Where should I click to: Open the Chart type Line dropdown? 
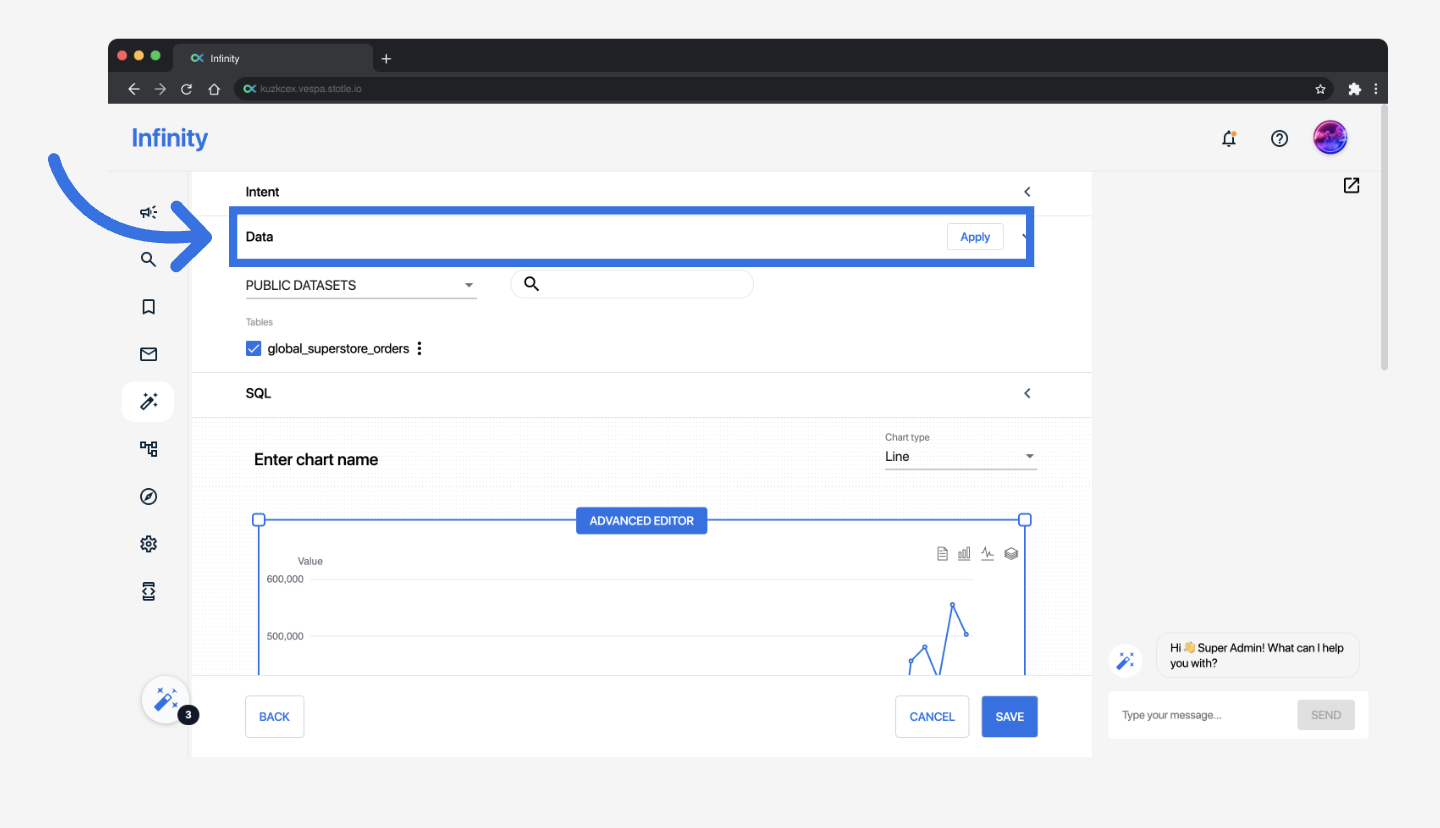[960, 457]
